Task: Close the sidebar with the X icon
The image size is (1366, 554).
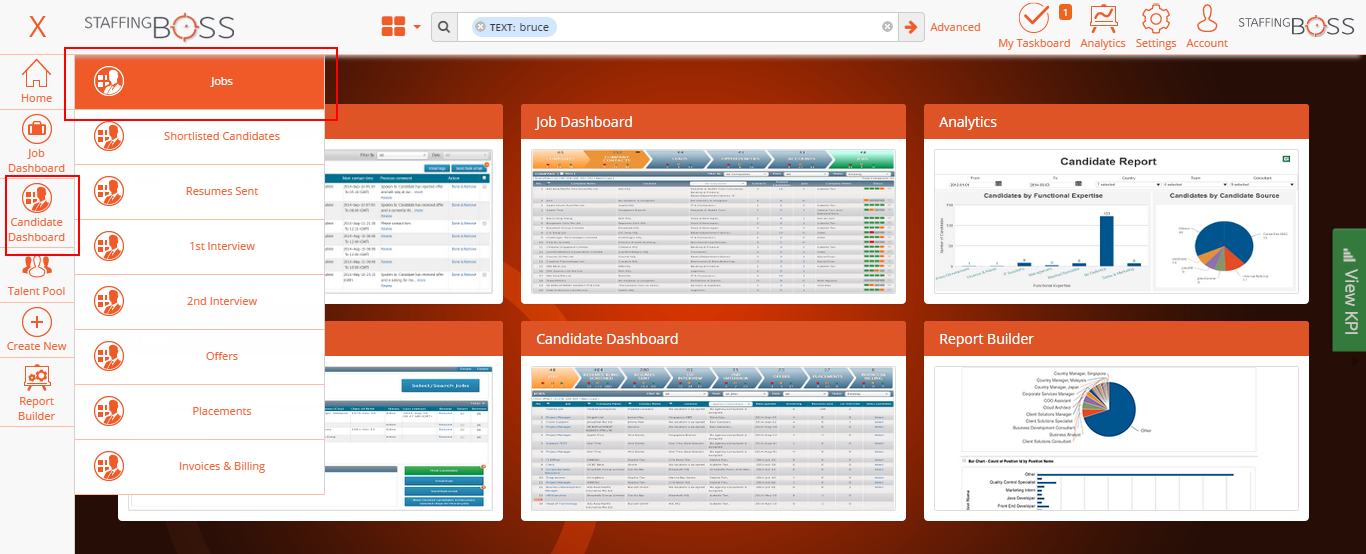Action: [37, 27]
